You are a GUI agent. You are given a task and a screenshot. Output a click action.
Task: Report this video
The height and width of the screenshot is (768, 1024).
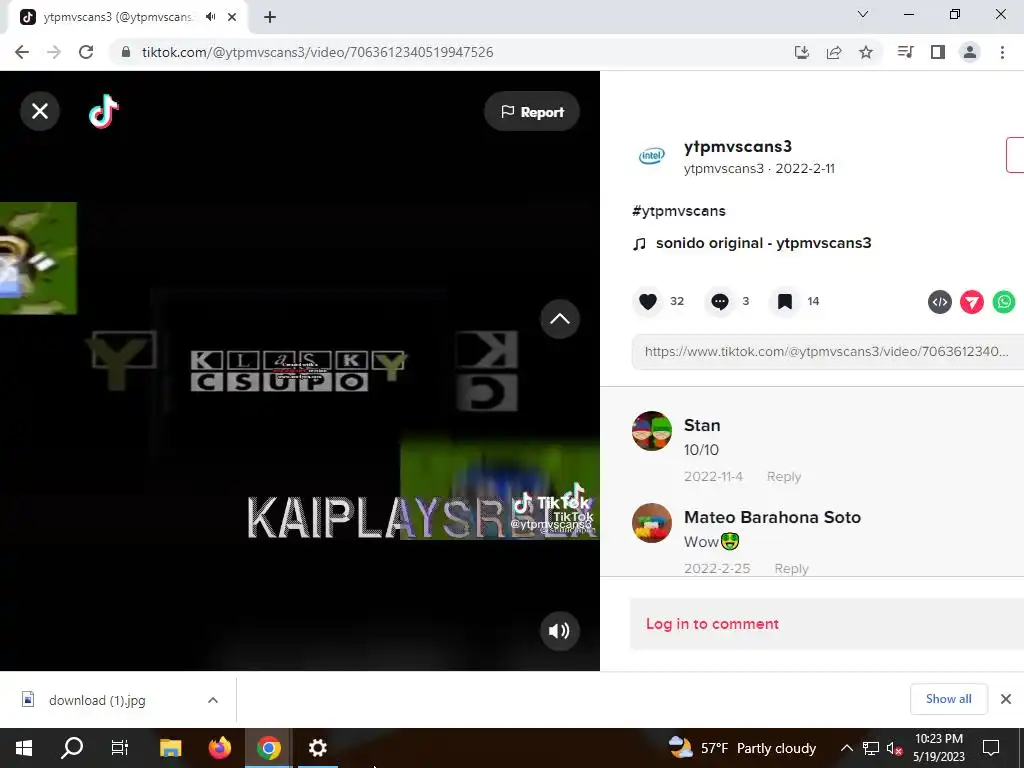[532, 112]
